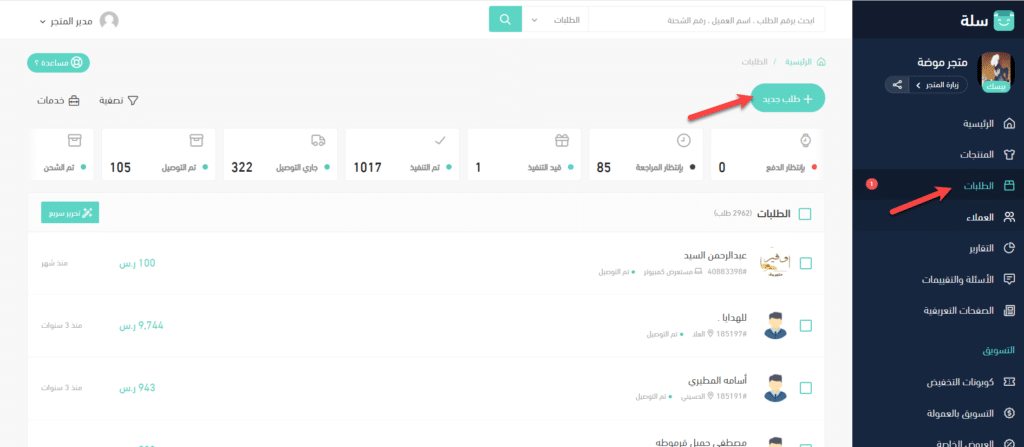Open order of أسامه المطيري
1024x447 pixels.
(718, 380)
